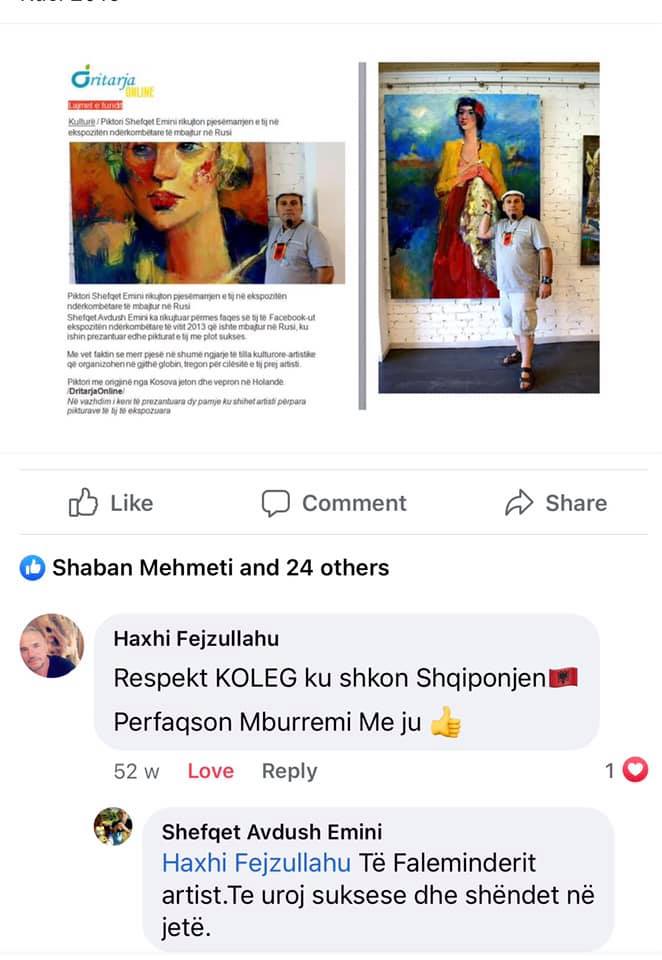Open the painting with woman in yellow jacket
662x960 pixels.
(489, 227)
